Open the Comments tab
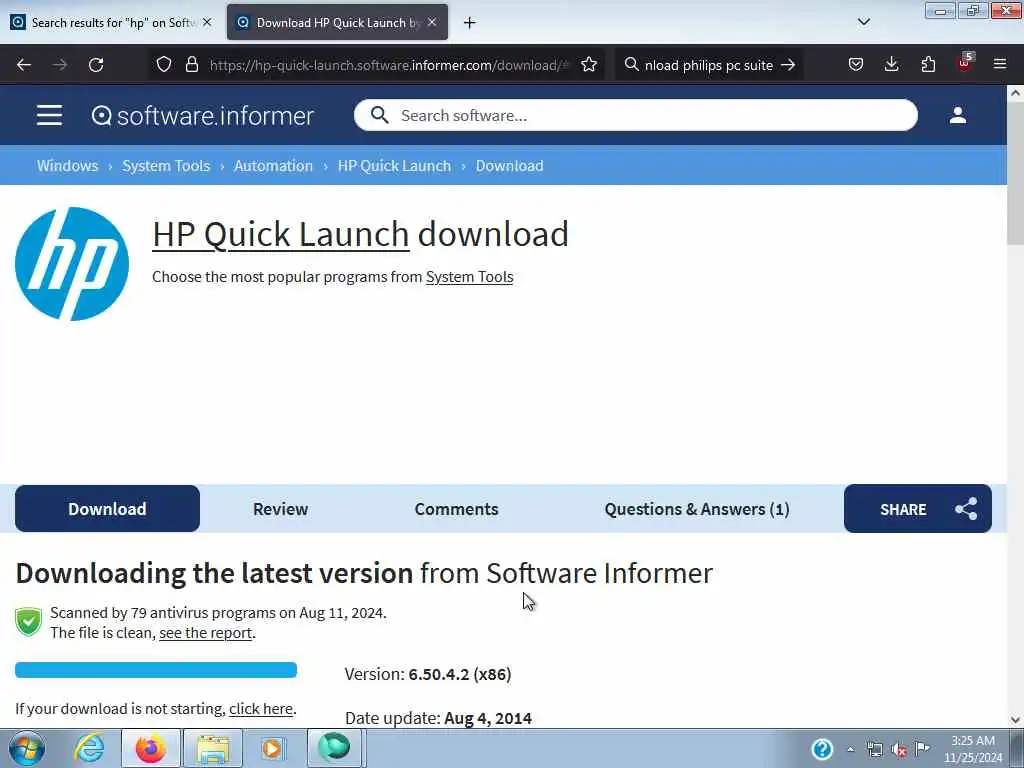Screen dimensions: 1024x768 [456, 509]
